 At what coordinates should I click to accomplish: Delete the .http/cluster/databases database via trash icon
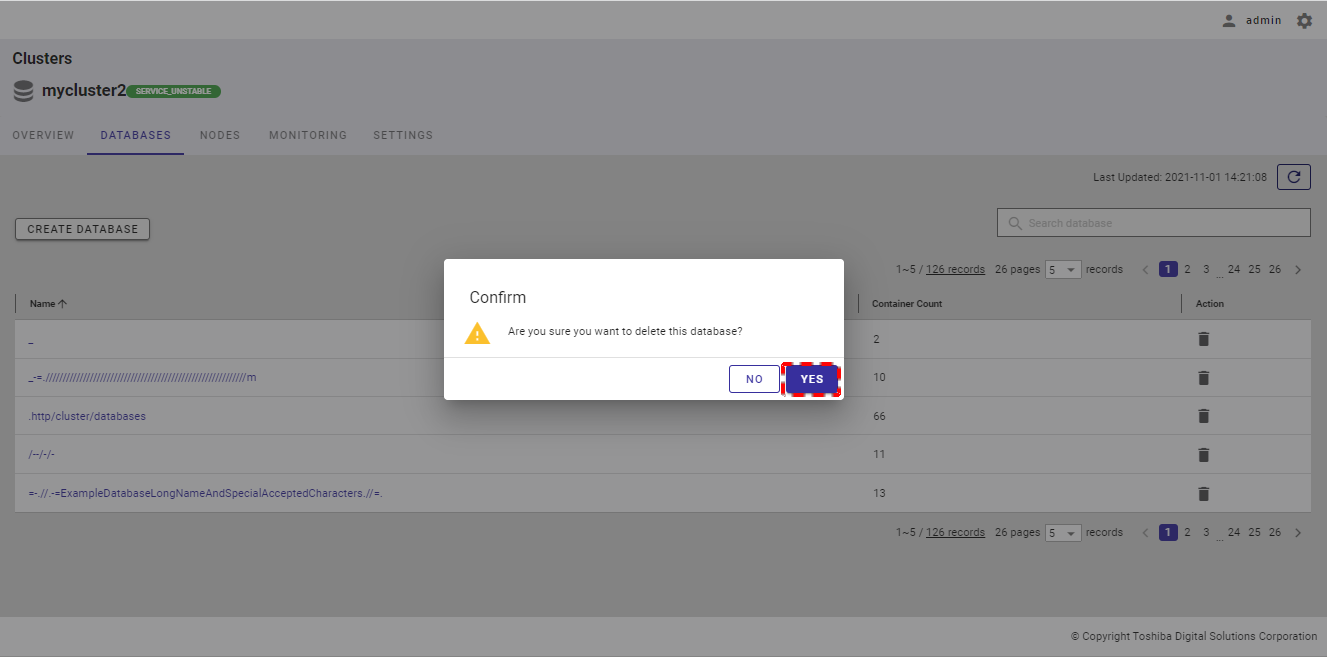coord(1203,416)
